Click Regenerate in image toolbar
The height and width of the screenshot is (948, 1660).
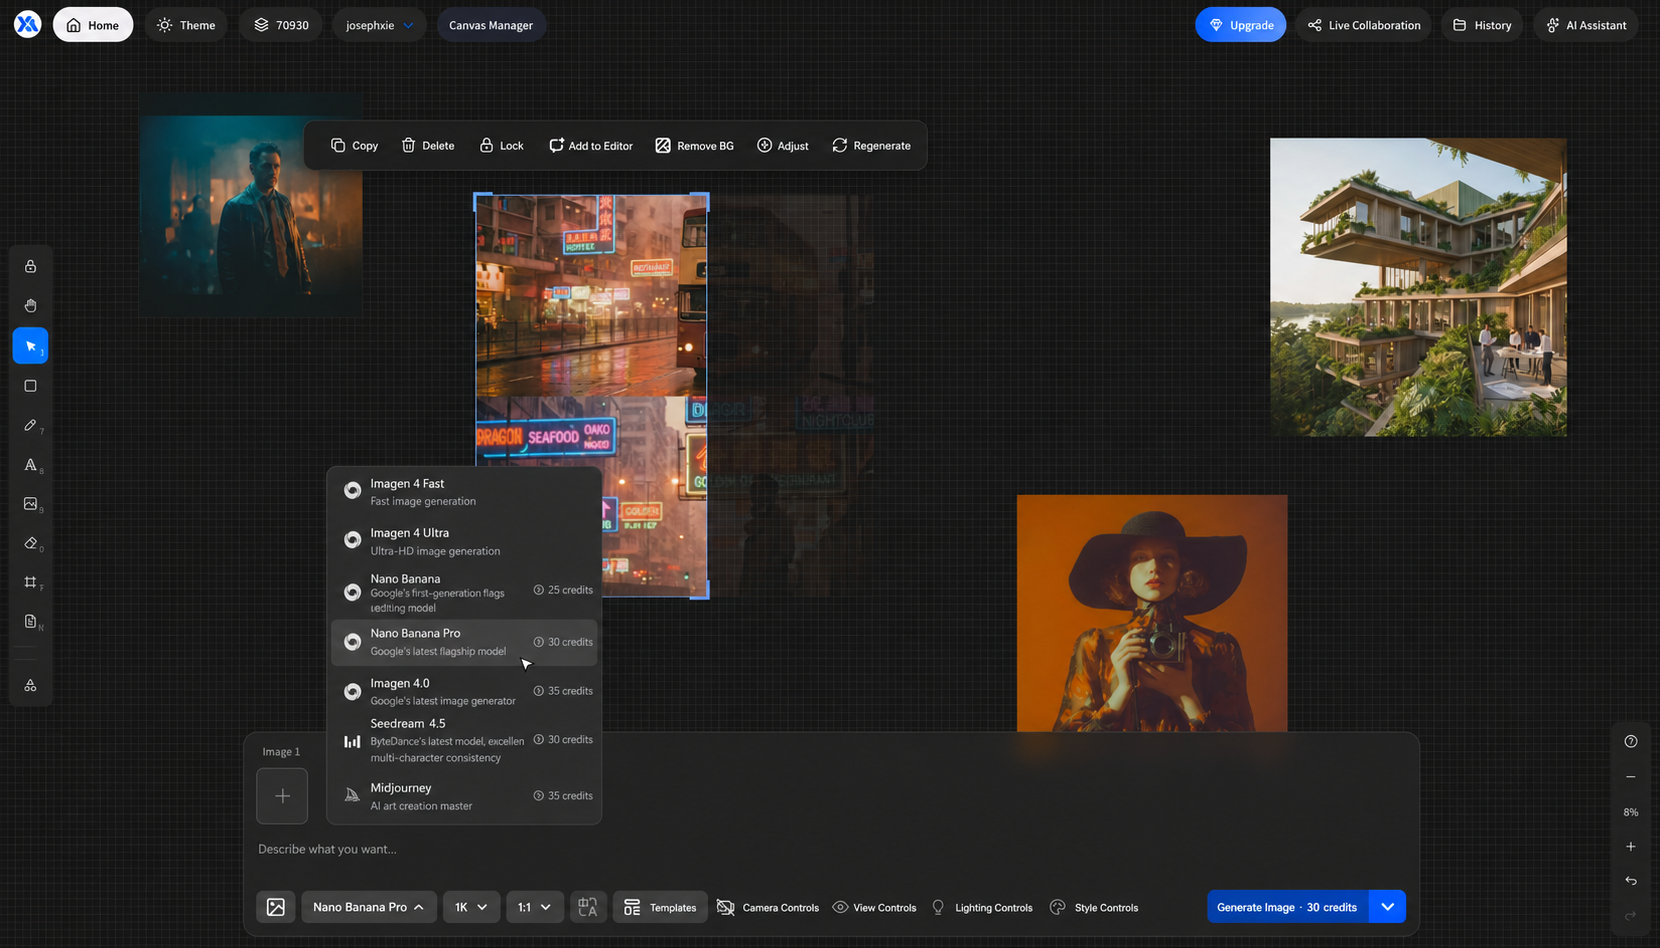click(871, 146)
